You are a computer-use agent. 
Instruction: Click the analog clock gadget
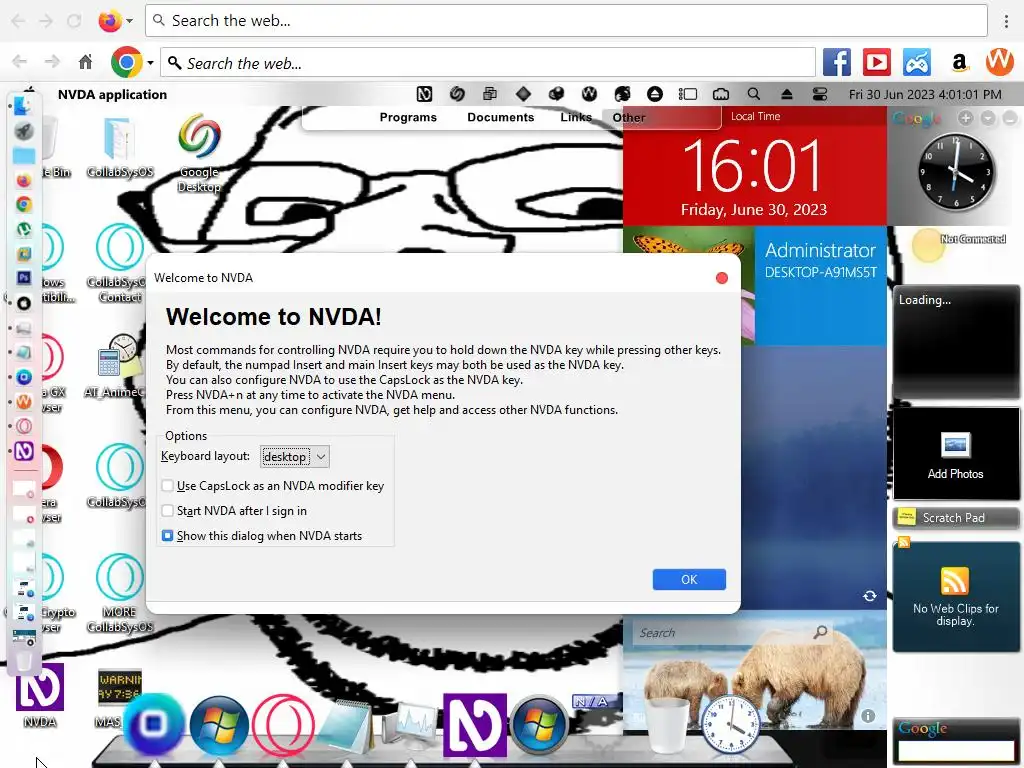tap(955, 172)
